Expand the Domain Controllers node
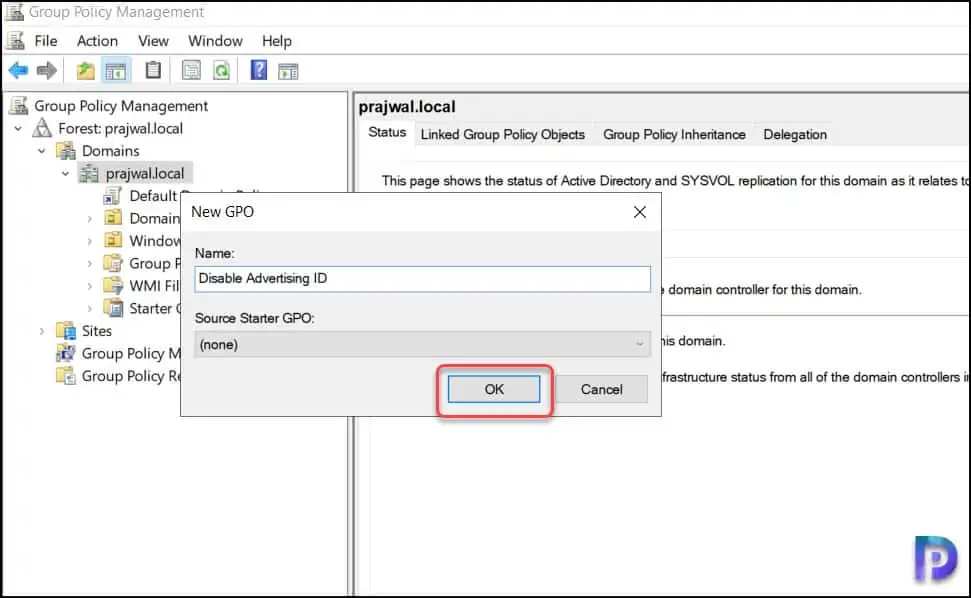The height and width of the screenshot is (598, 971). pos(90,219)
